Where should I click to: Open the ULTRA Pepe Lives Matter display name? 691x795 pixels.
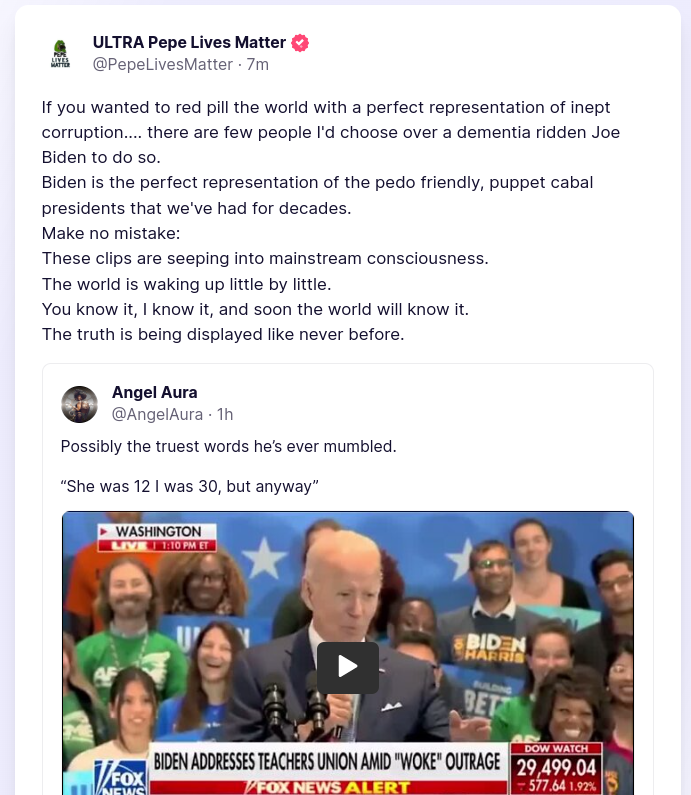(x=189, y=43)
